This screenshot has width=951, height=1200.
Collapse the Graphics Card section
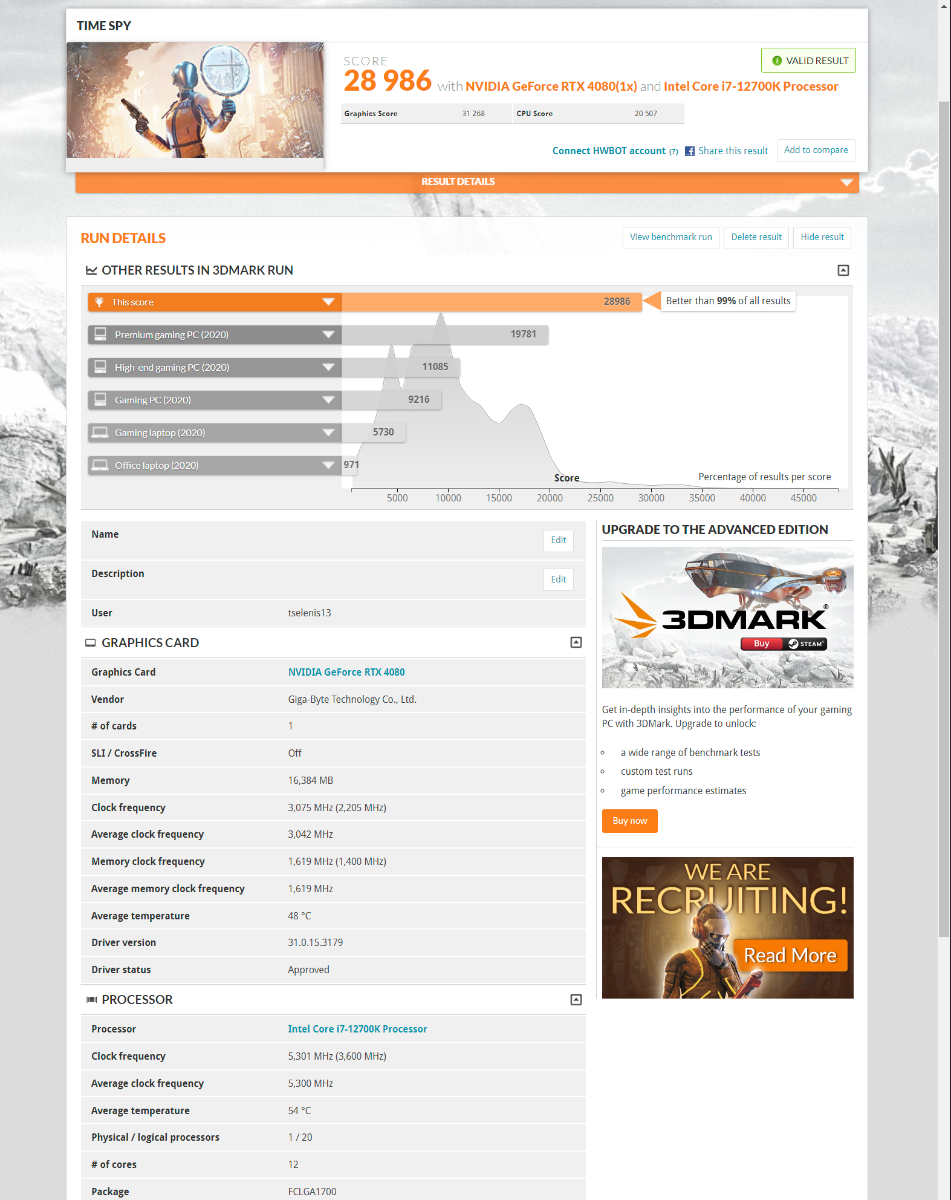pyautogui.click(x=576, y=643)
